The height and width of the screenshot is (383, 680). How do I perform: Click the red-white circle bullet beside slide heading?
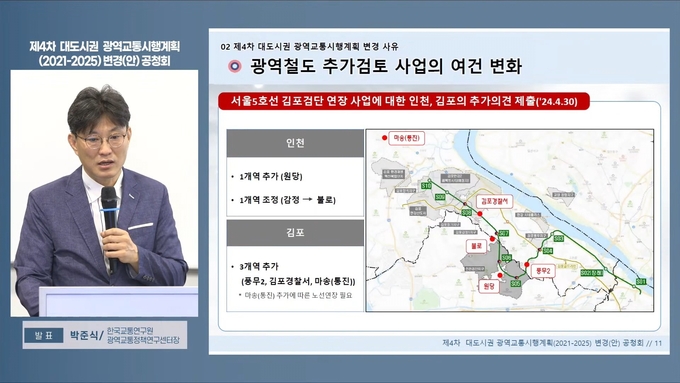point(235,66)
